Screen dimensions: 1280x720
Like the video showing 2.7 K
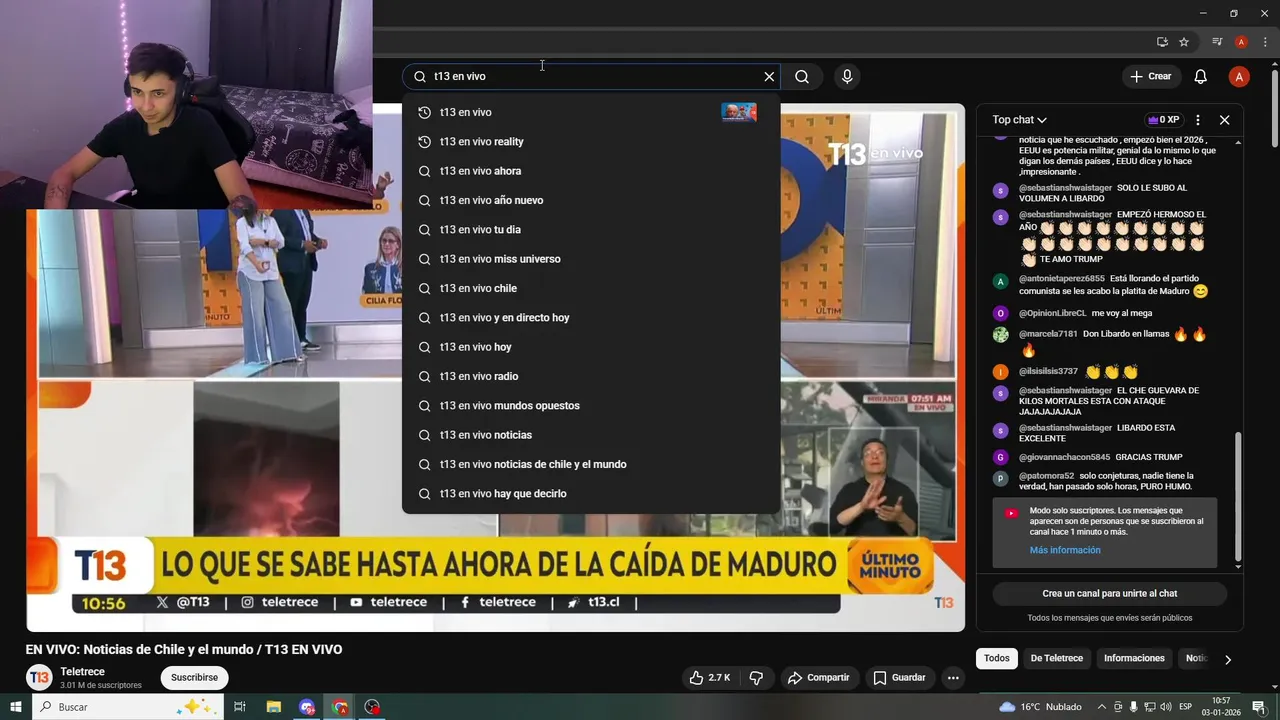point(709,678)
